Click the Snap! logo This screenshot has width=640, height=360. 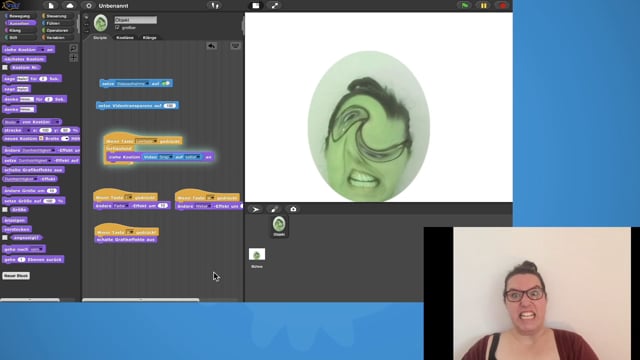tap(10, 5)
